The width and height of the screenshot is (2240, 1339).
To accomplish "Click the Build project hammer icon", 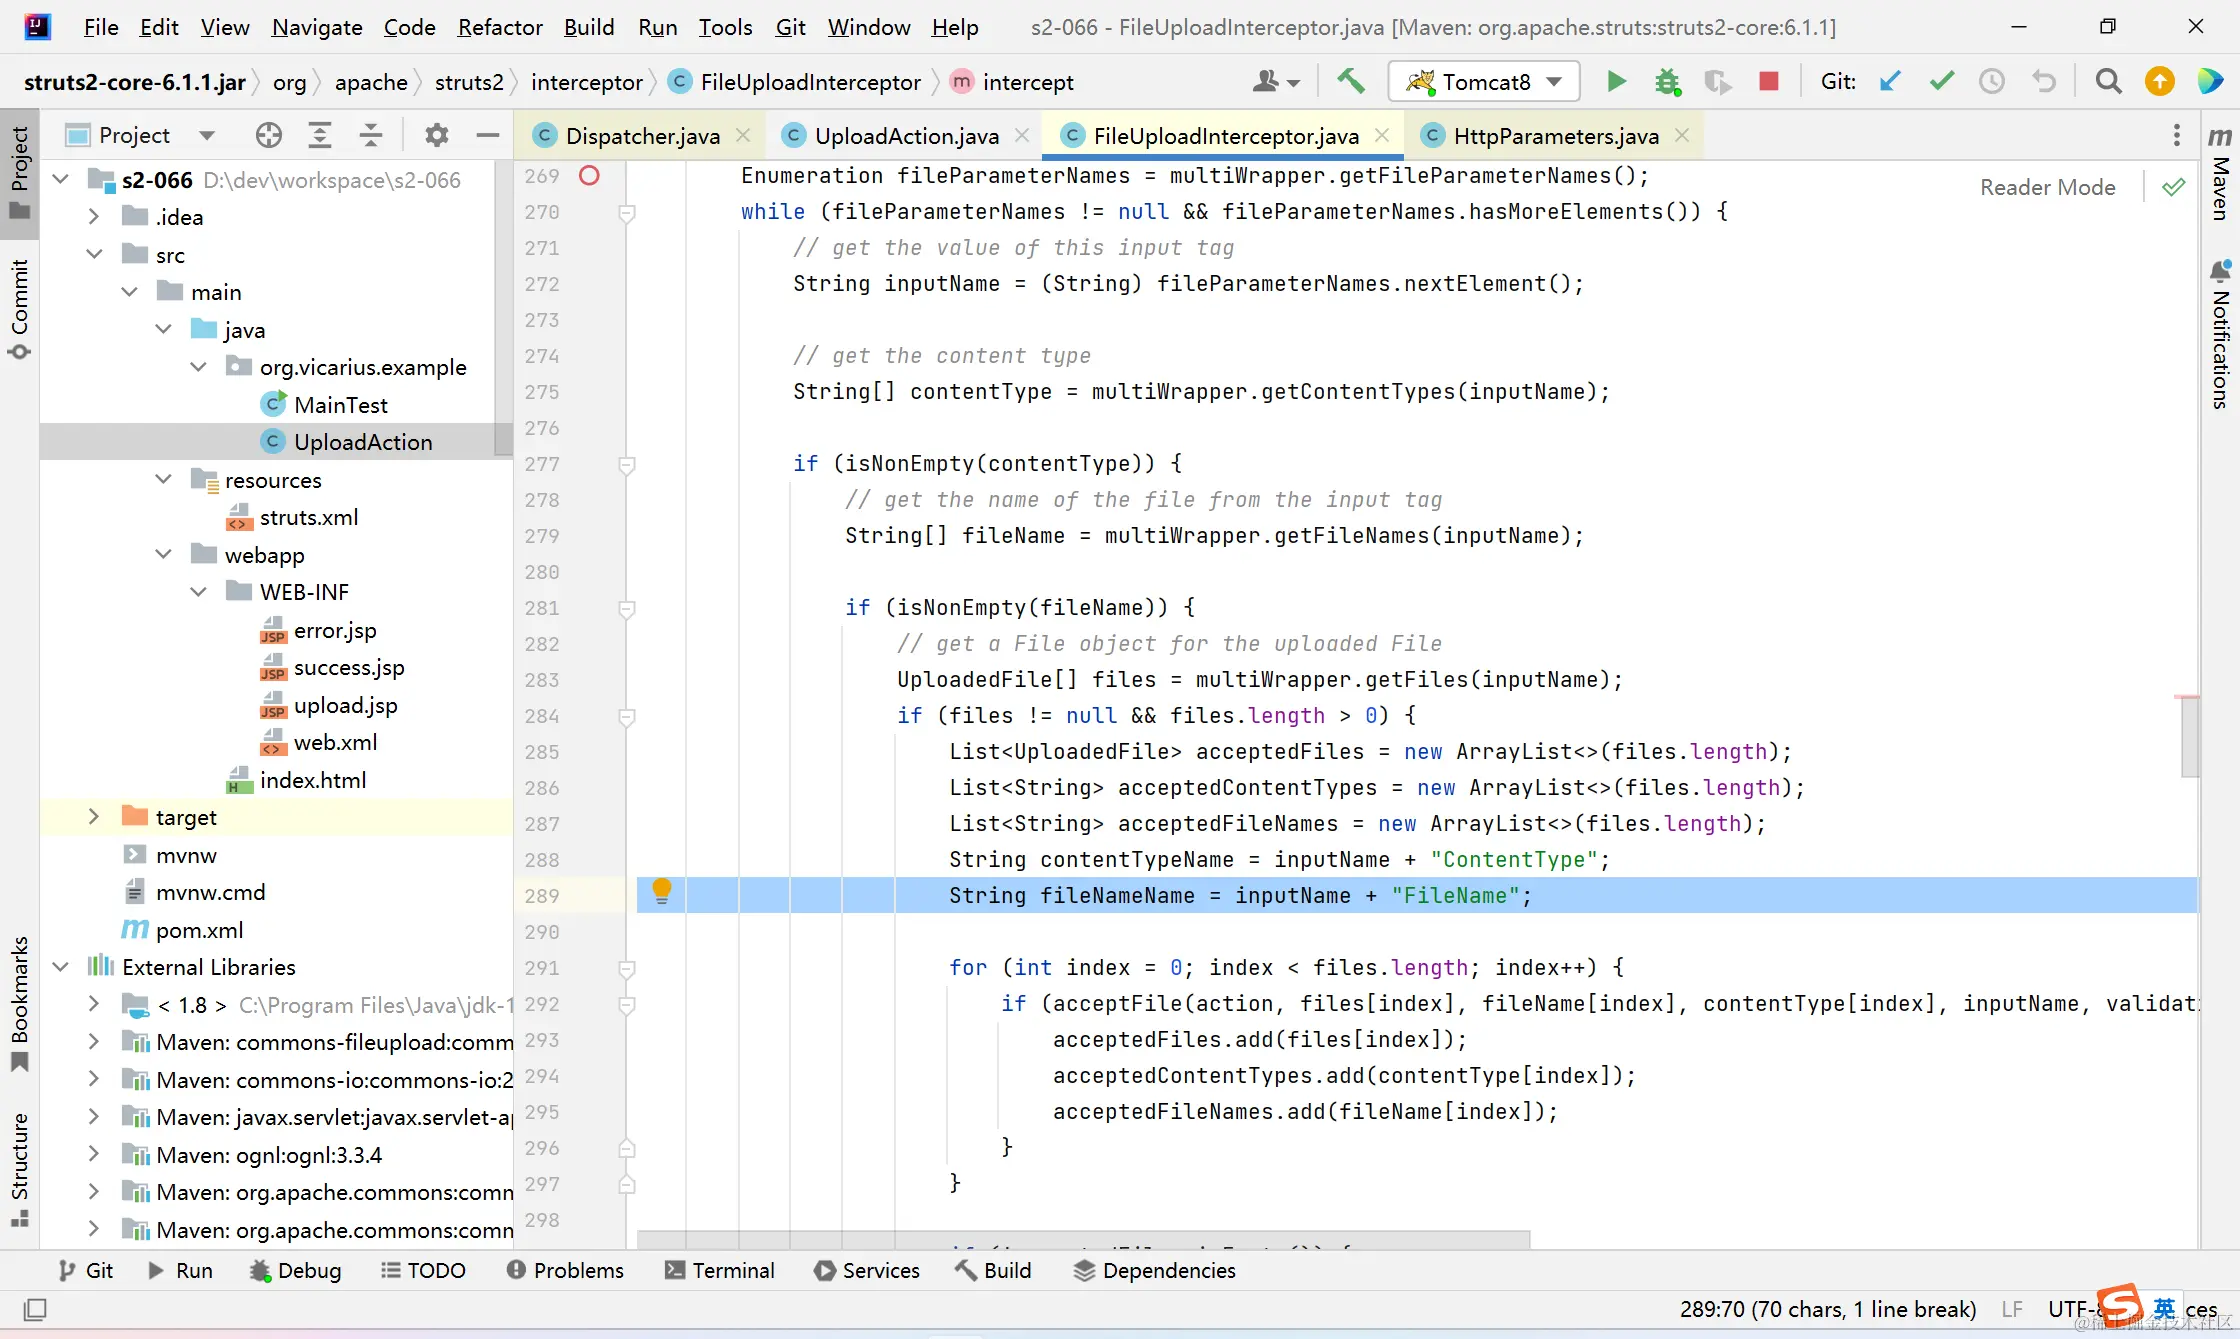I will 1351,81.
